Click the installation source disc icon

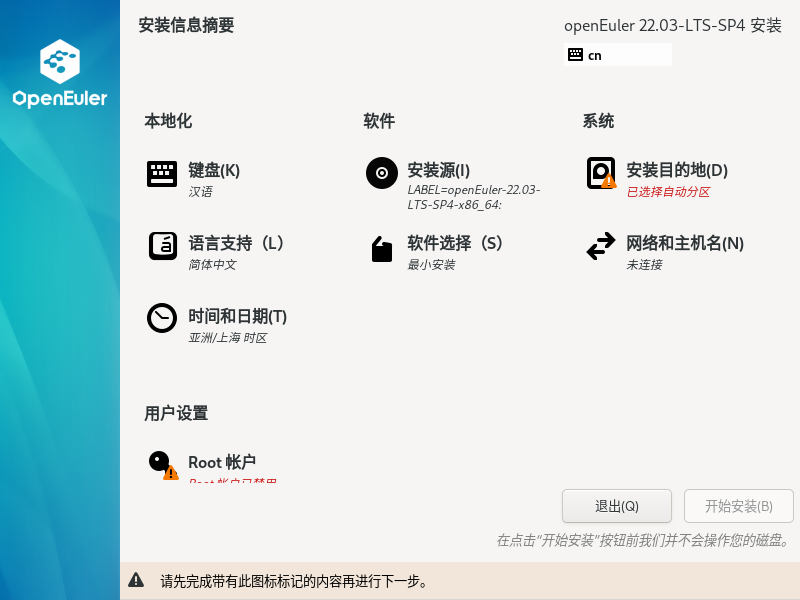[382, 173]
